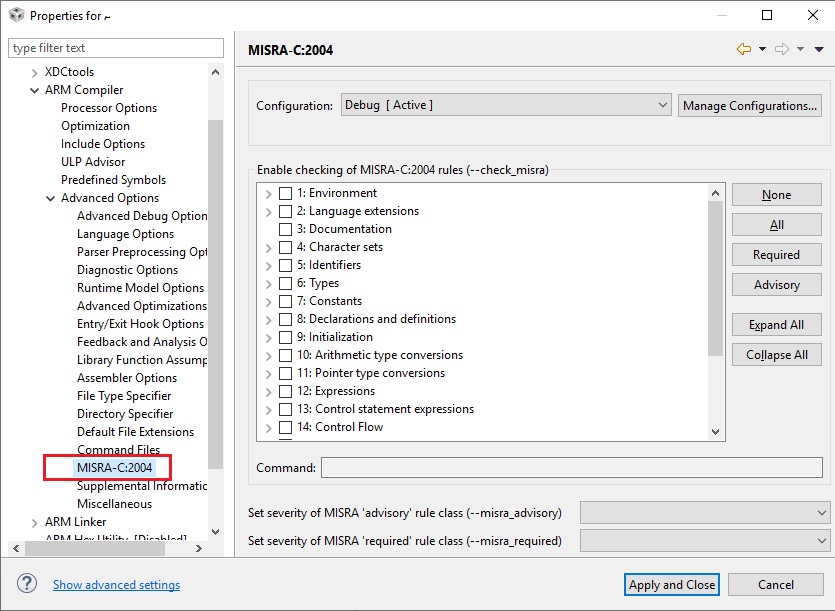The height and width of the screenshot is (611, 835).
Task: Click the Expand All button
Action: coord(776,325)
